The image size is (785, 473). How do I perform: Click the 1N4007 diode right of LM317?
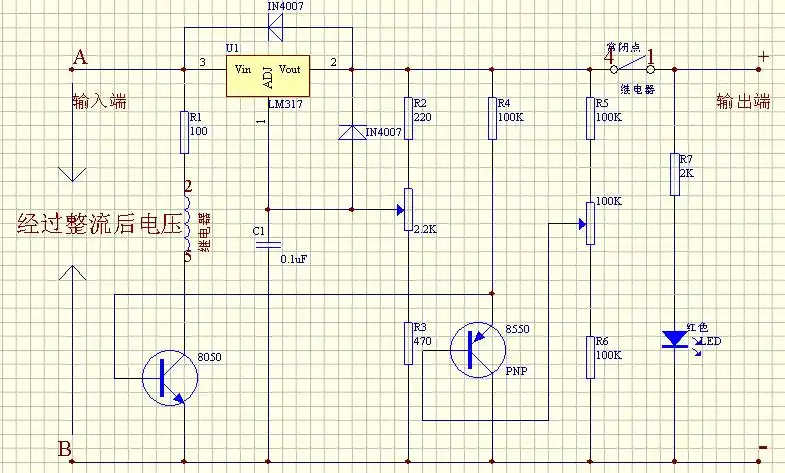click(352, 132)
